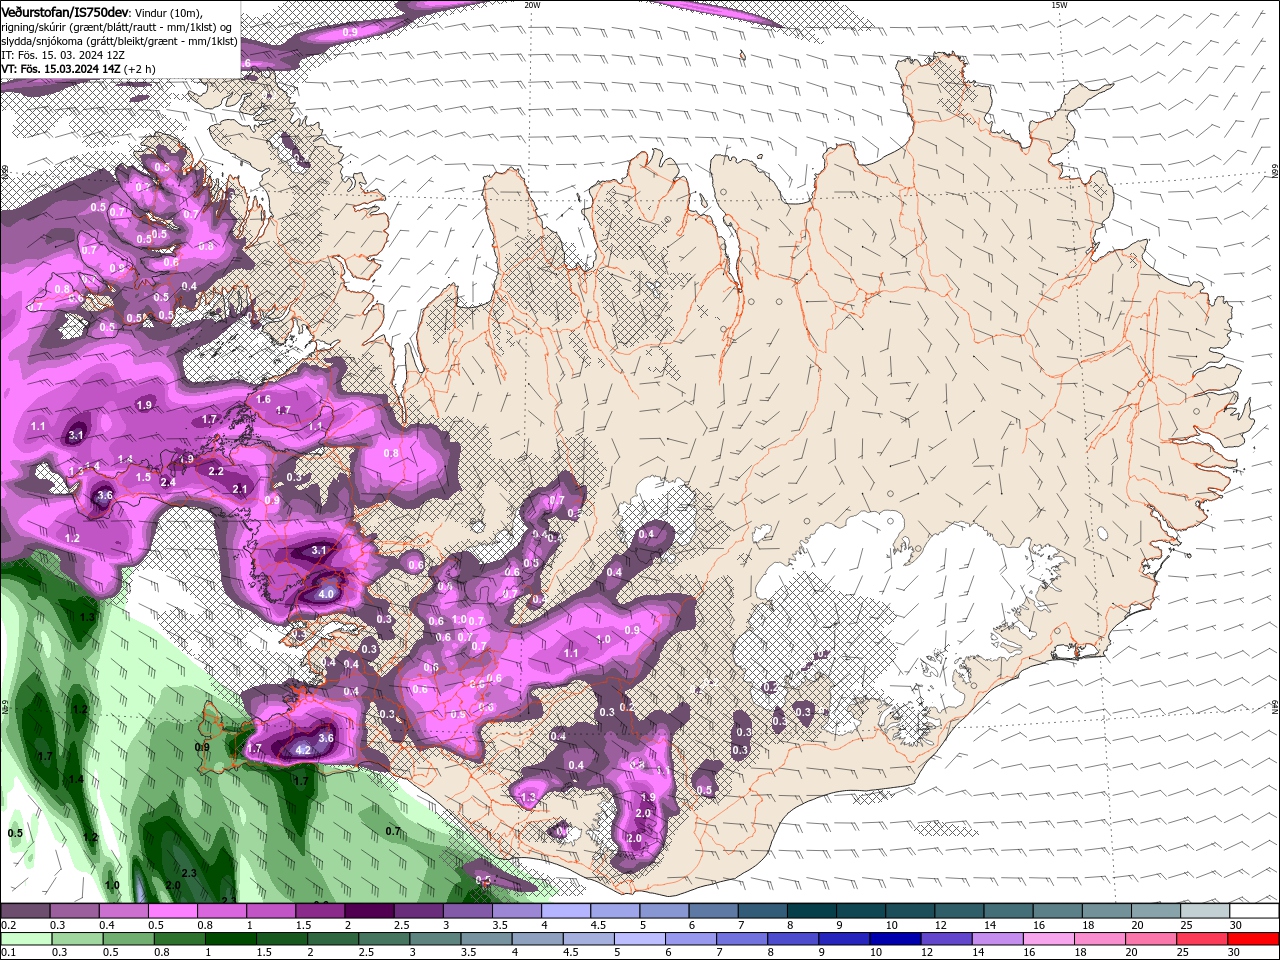Select the 18 swatch in the rain legend

[1099, 939]
